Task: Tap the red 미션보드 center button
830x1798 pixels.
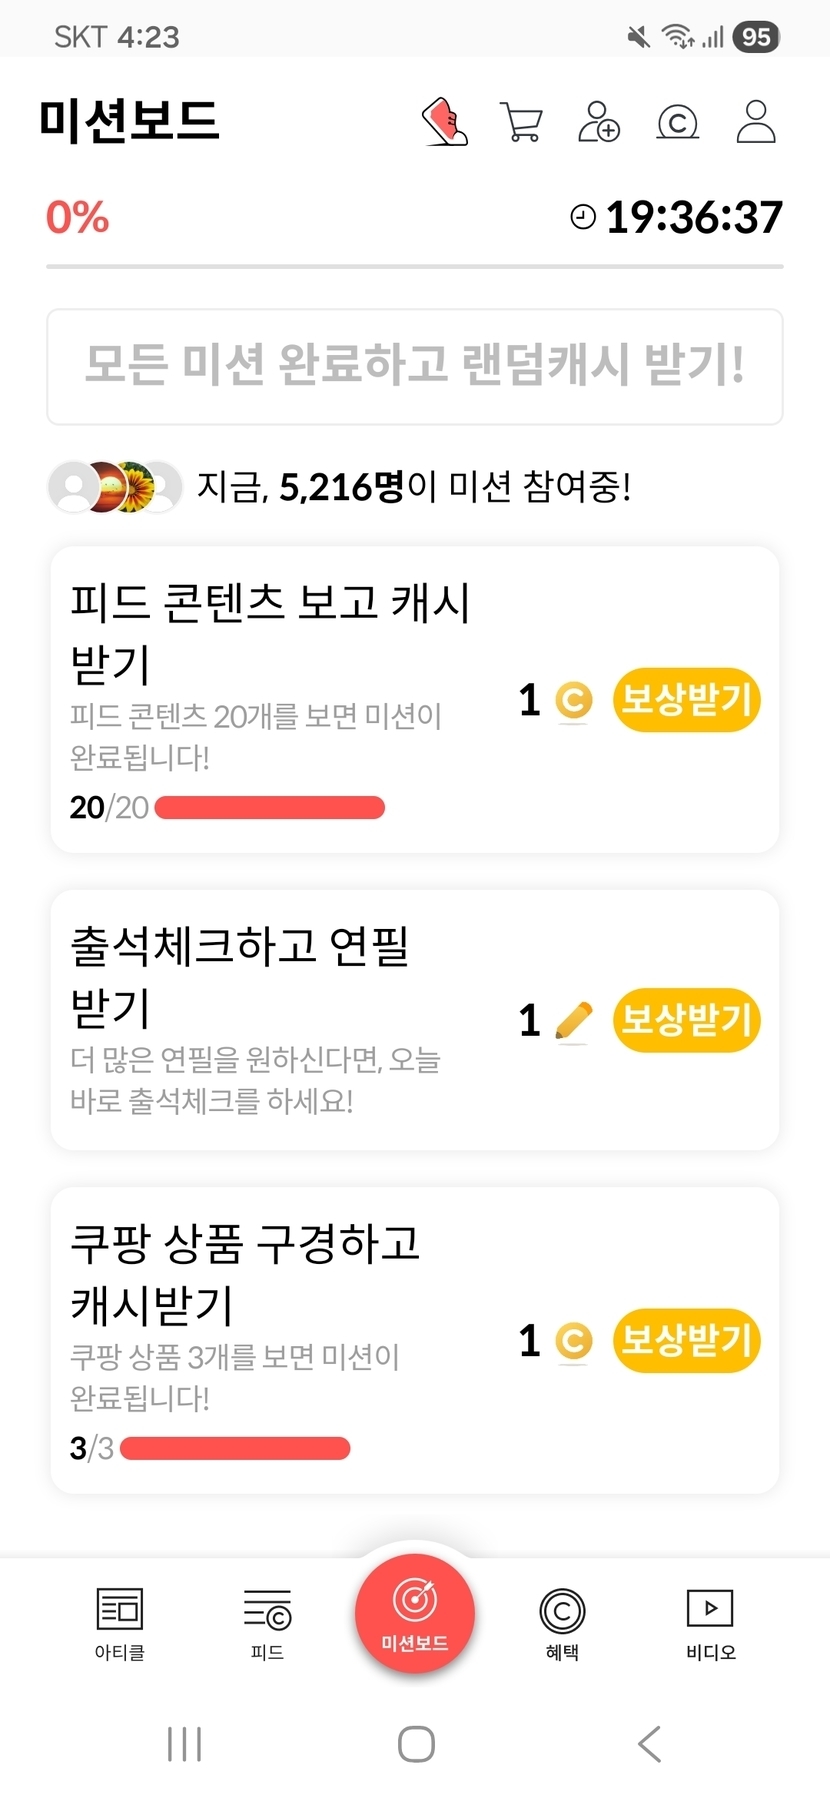Action: point(415,1612)
